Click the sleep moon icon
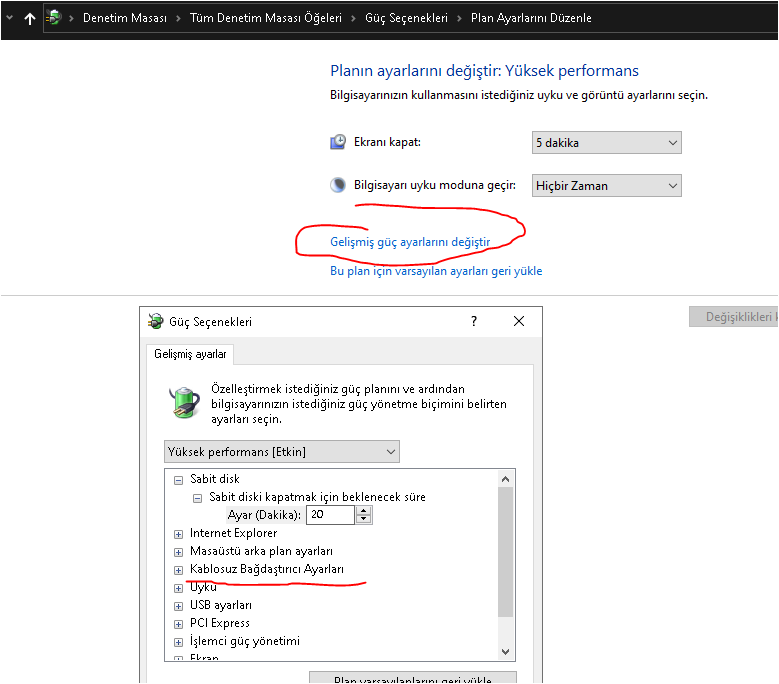Image resolution: width=779 pixels, height=684 pixels. coord(338,185)
